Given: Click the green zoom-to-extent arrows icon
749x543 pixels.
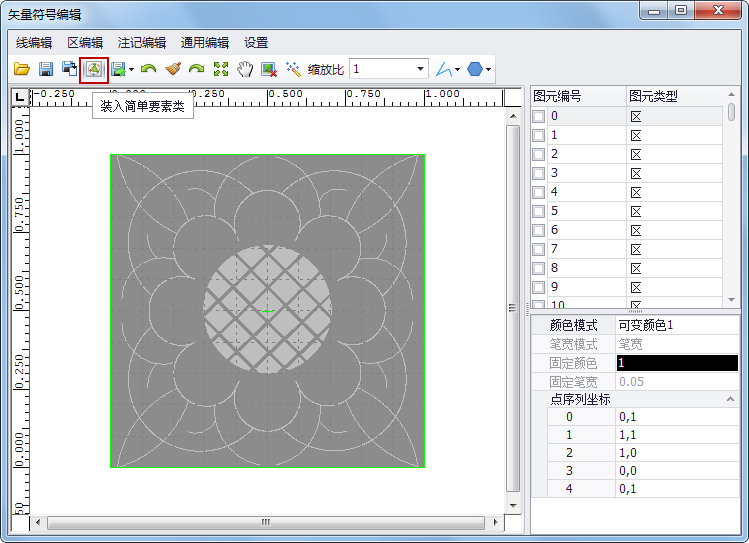Looking at the screenshot, I should pyautogui.click(x=221, y=69).
